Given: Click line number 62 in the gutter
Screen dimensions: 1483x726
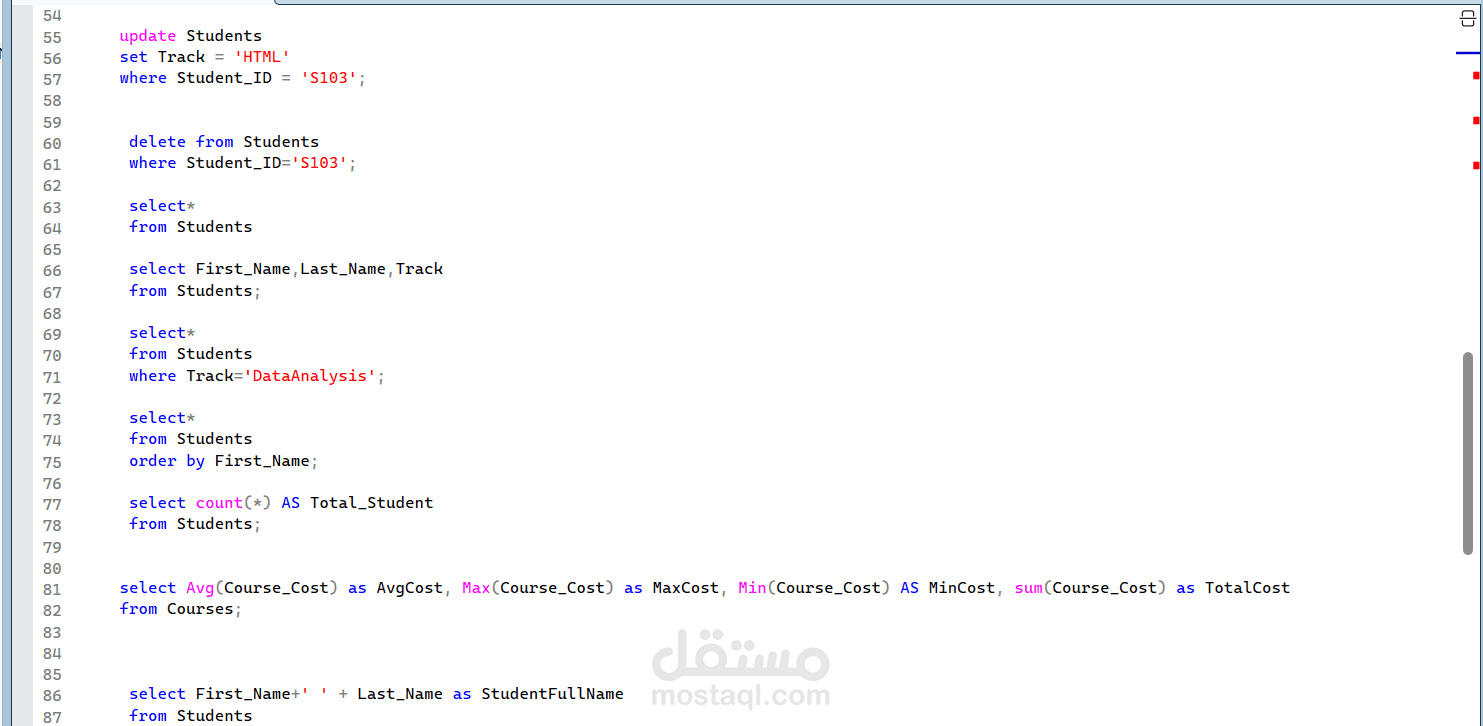Looking at the screenshot, I should click(x=52, y=186).
